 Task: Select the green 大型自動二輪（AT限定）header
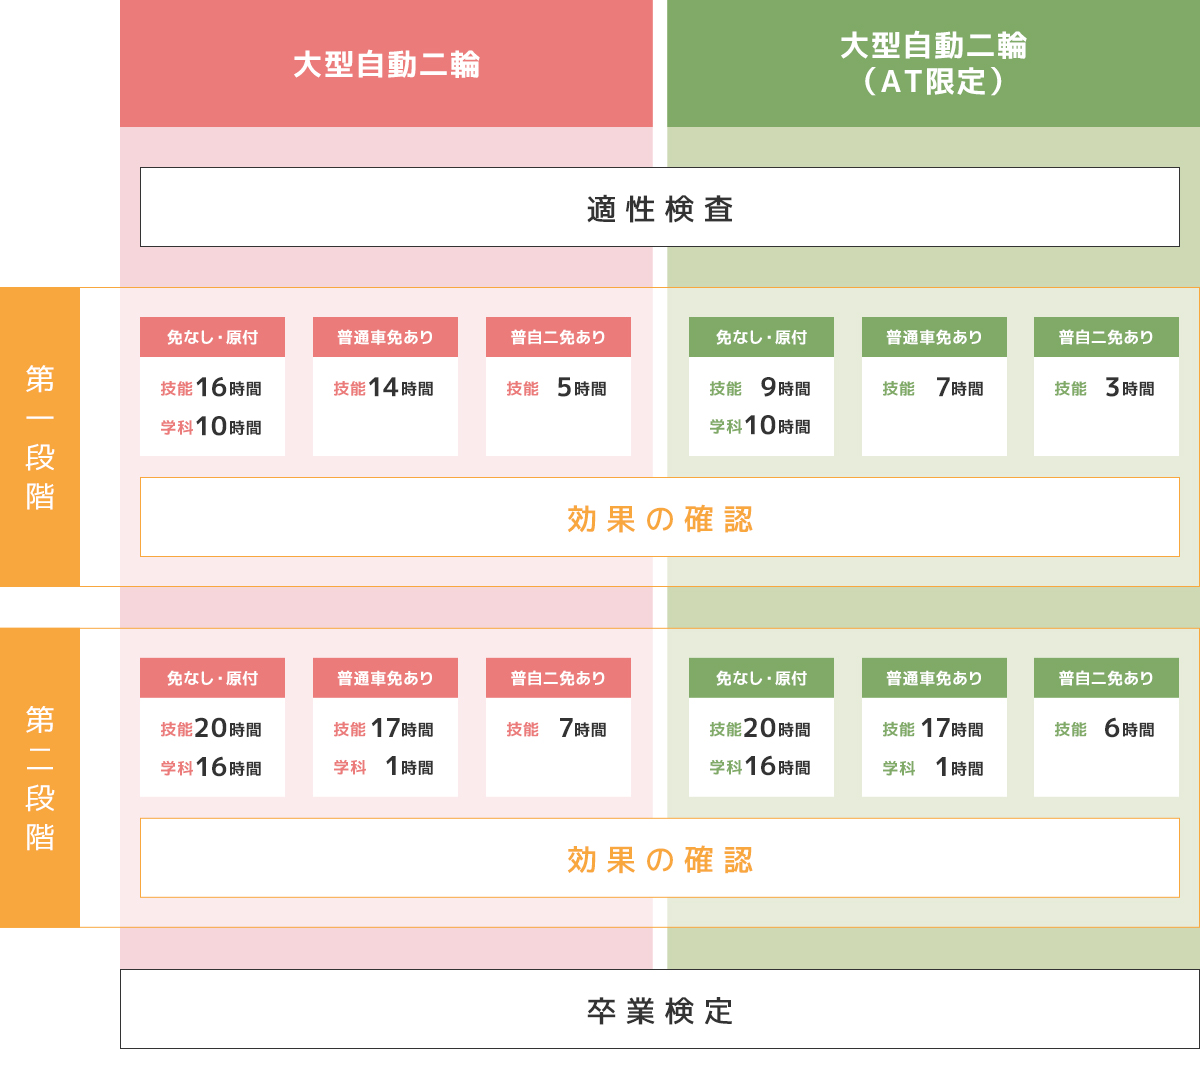[933, 63]
